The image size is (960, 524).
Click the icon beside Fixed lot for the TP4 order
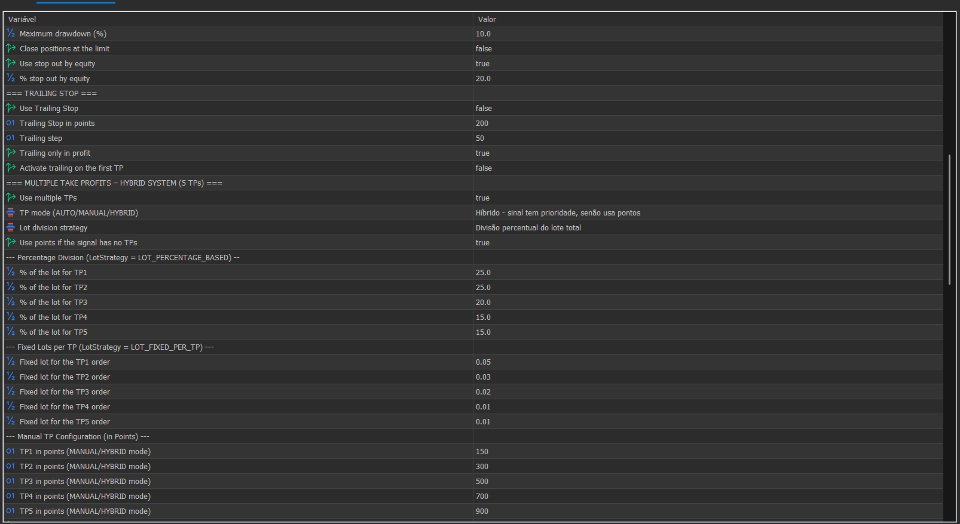pos(10,406)
